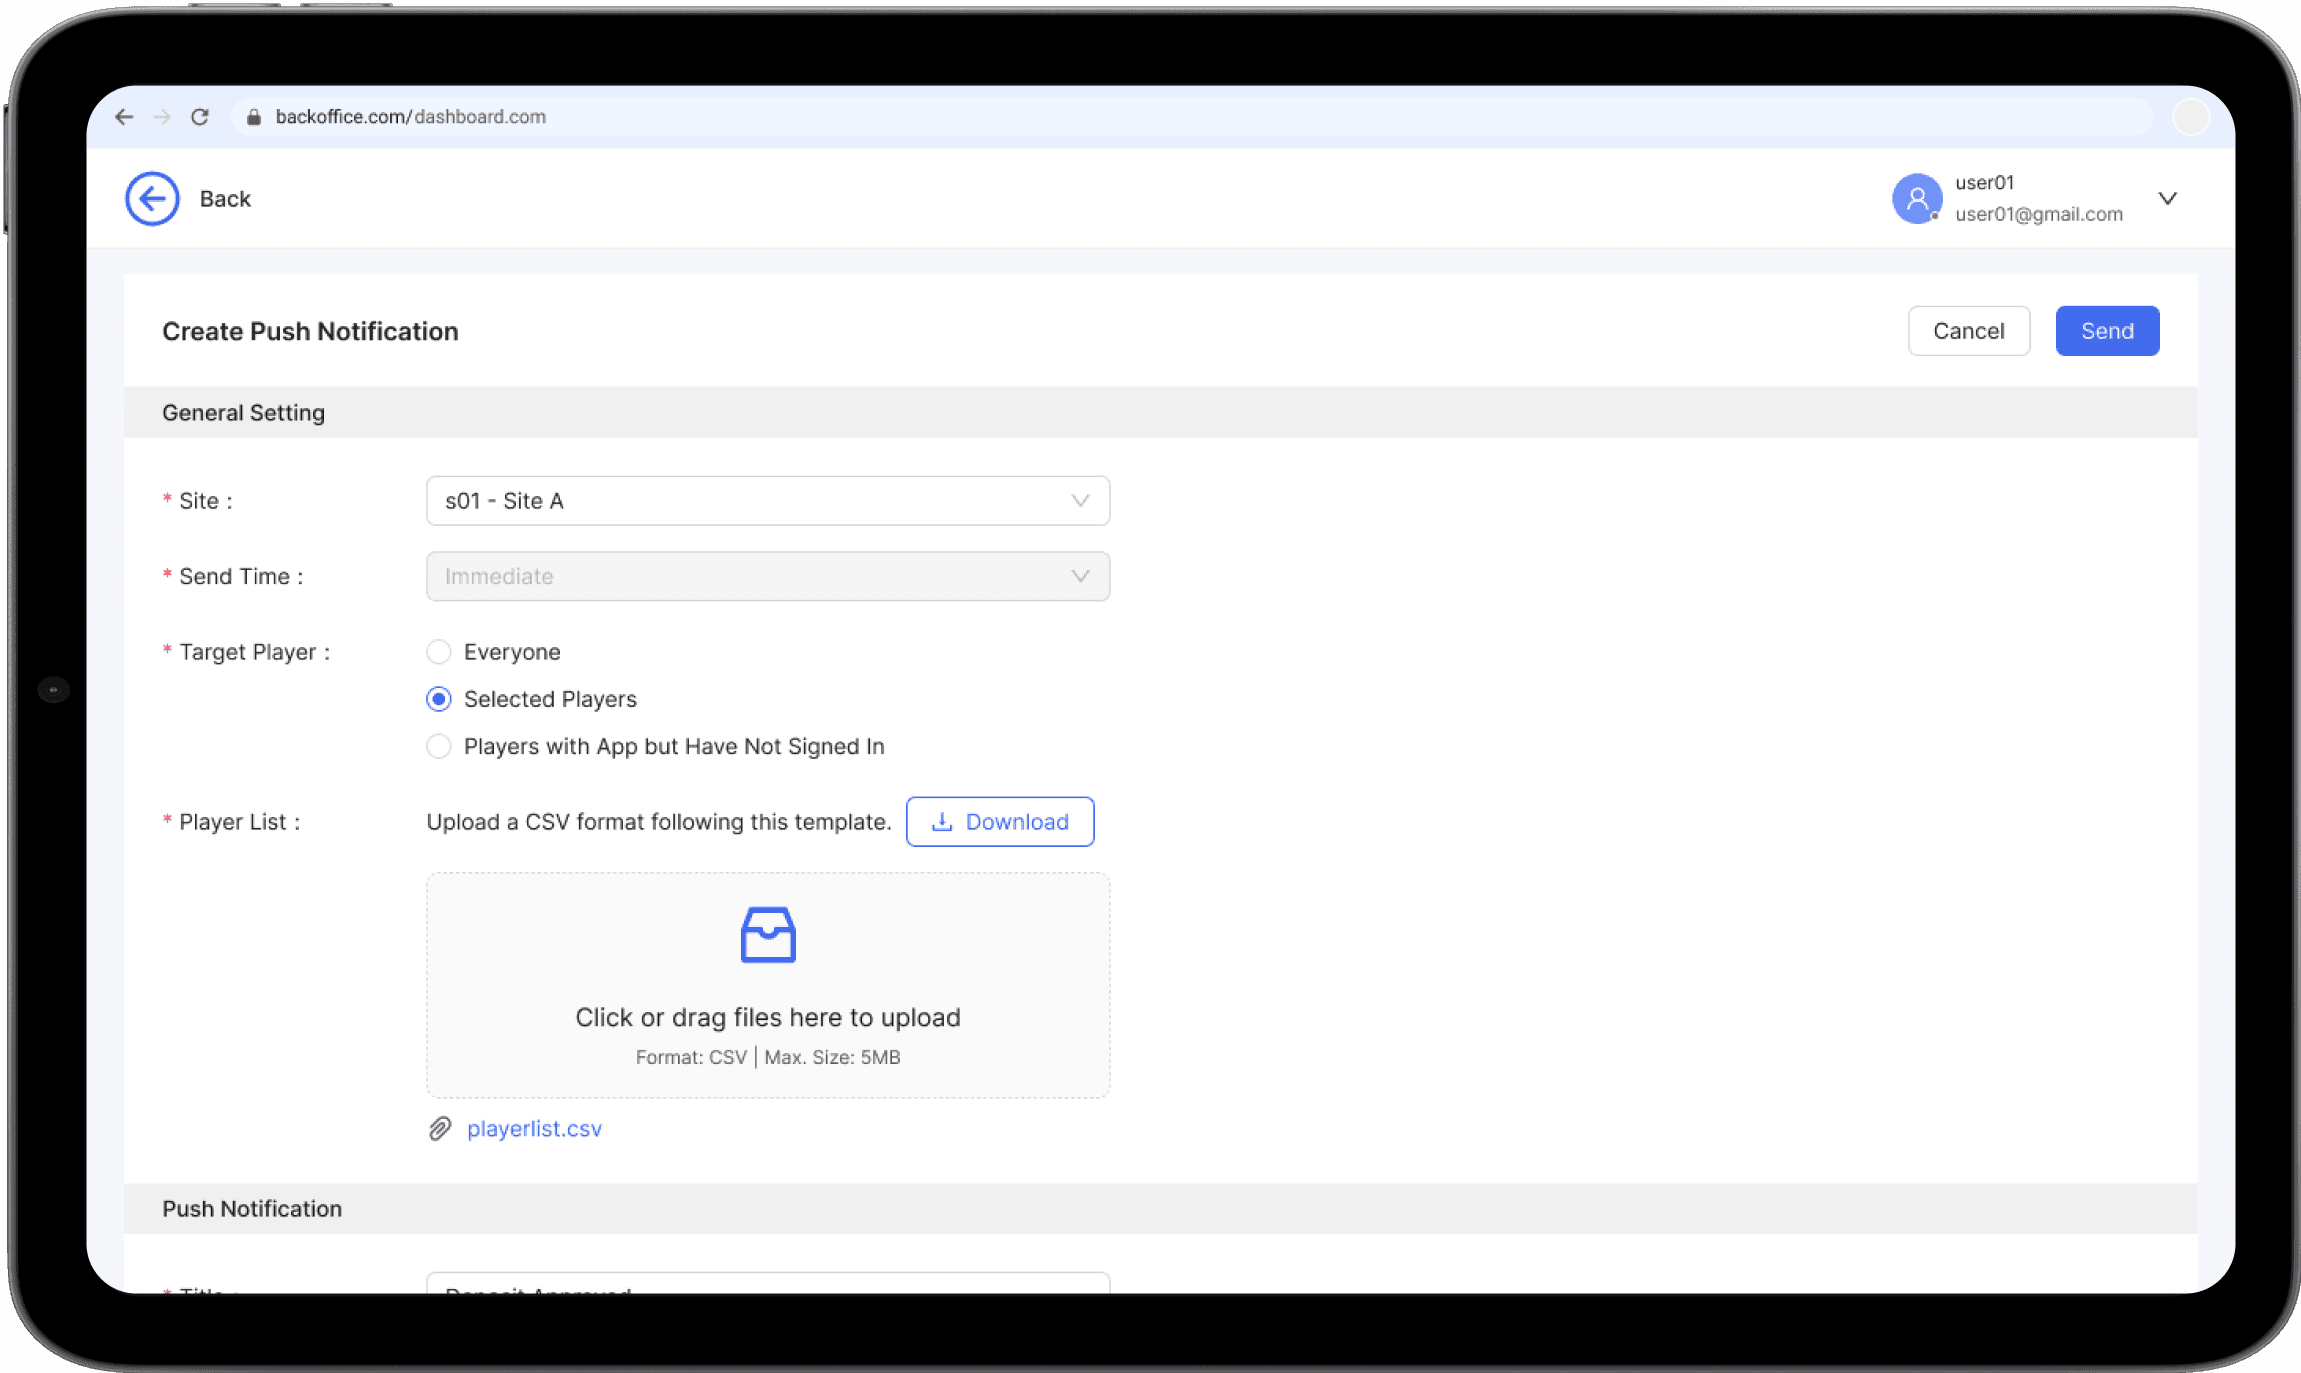Select the Everyone radio option

tap(439, 652)
